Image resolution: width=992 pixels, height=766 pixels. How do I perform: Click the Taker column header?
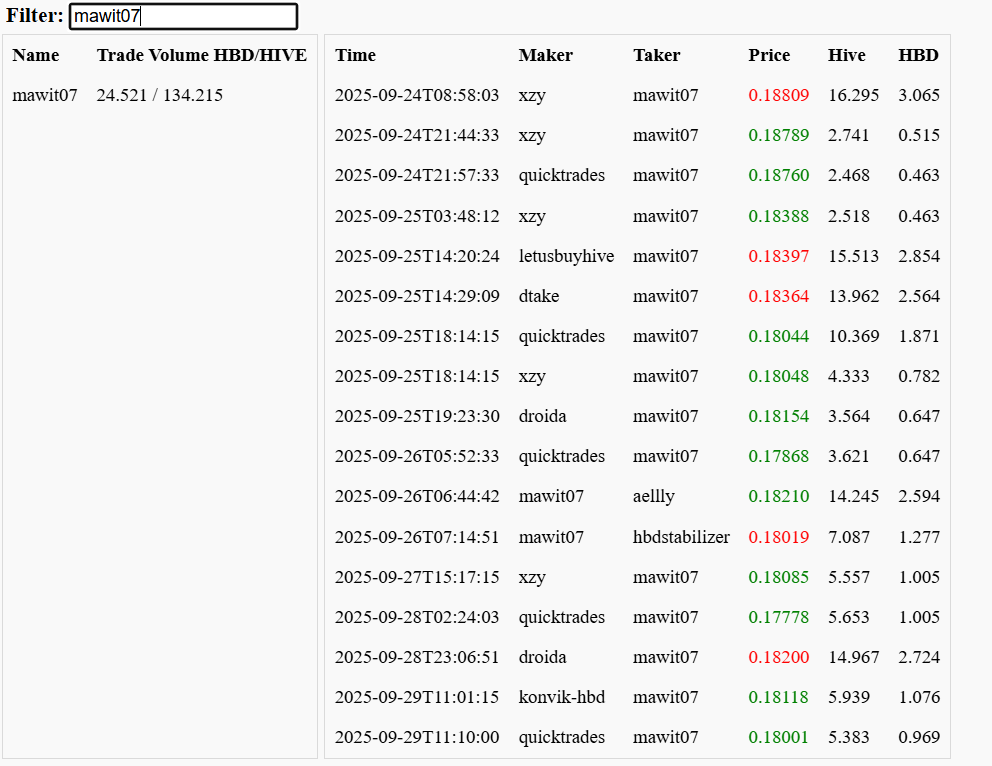click(656, 55)
